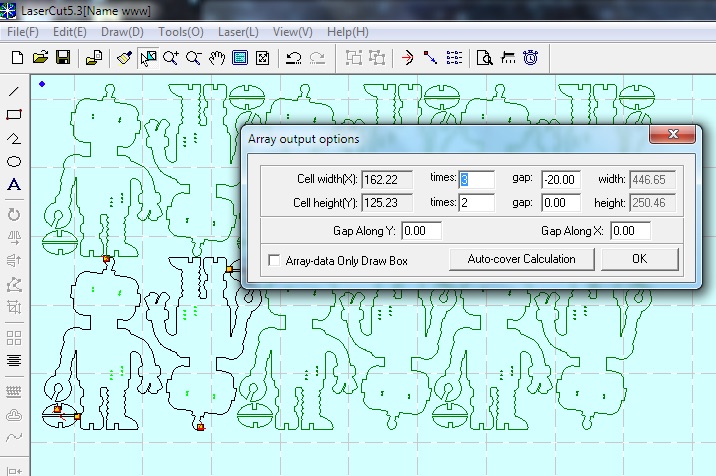Click the preview document magnifier icon
This screenshot has height=476, width=716.
tap(484, 58)
